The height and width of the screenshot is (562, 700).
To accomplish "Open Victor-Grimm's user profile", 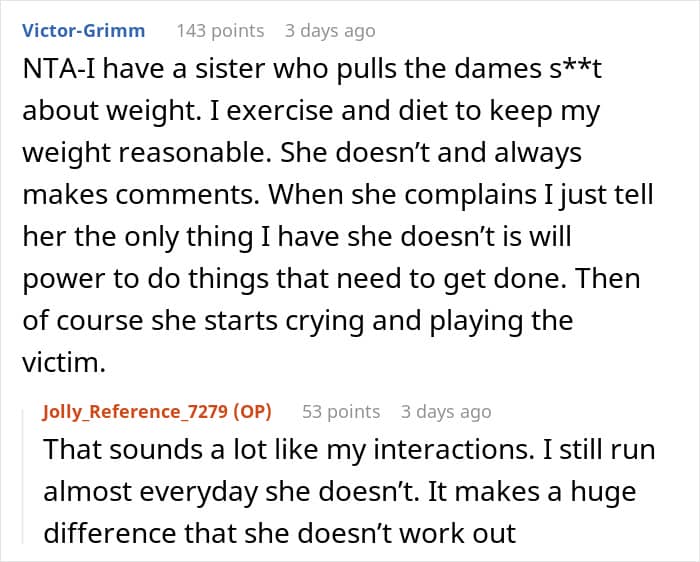I will click(x=83, y=30).
